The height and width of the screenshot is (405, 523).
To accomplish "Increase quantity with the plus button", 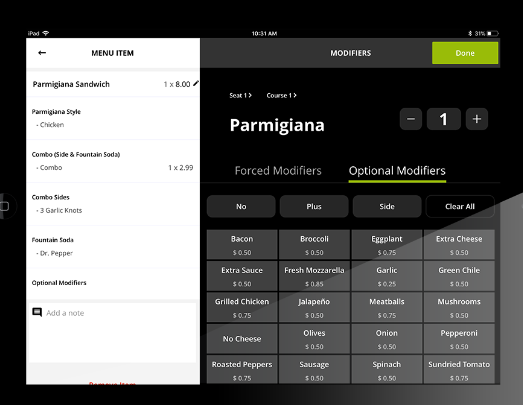I will click(x=477, y=119).
